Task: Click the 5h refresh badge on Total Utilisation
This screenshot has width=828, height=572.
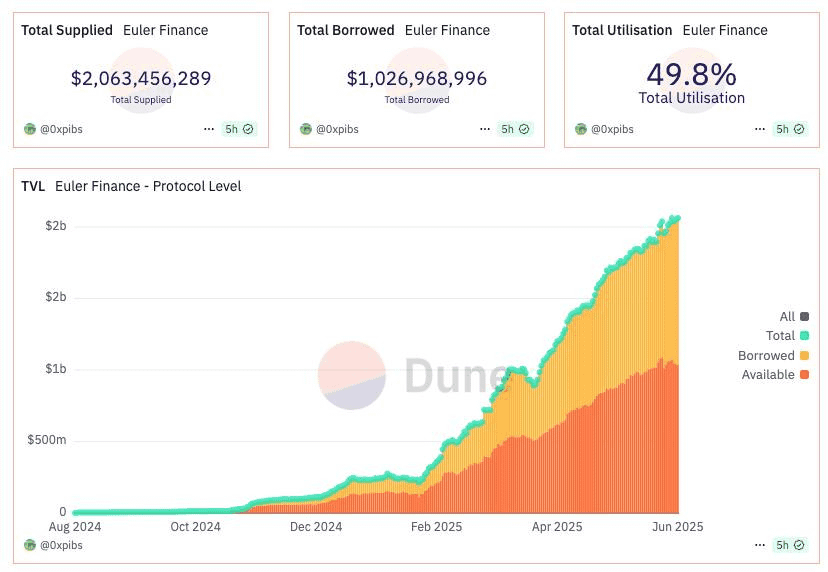Action: point(790,129)
